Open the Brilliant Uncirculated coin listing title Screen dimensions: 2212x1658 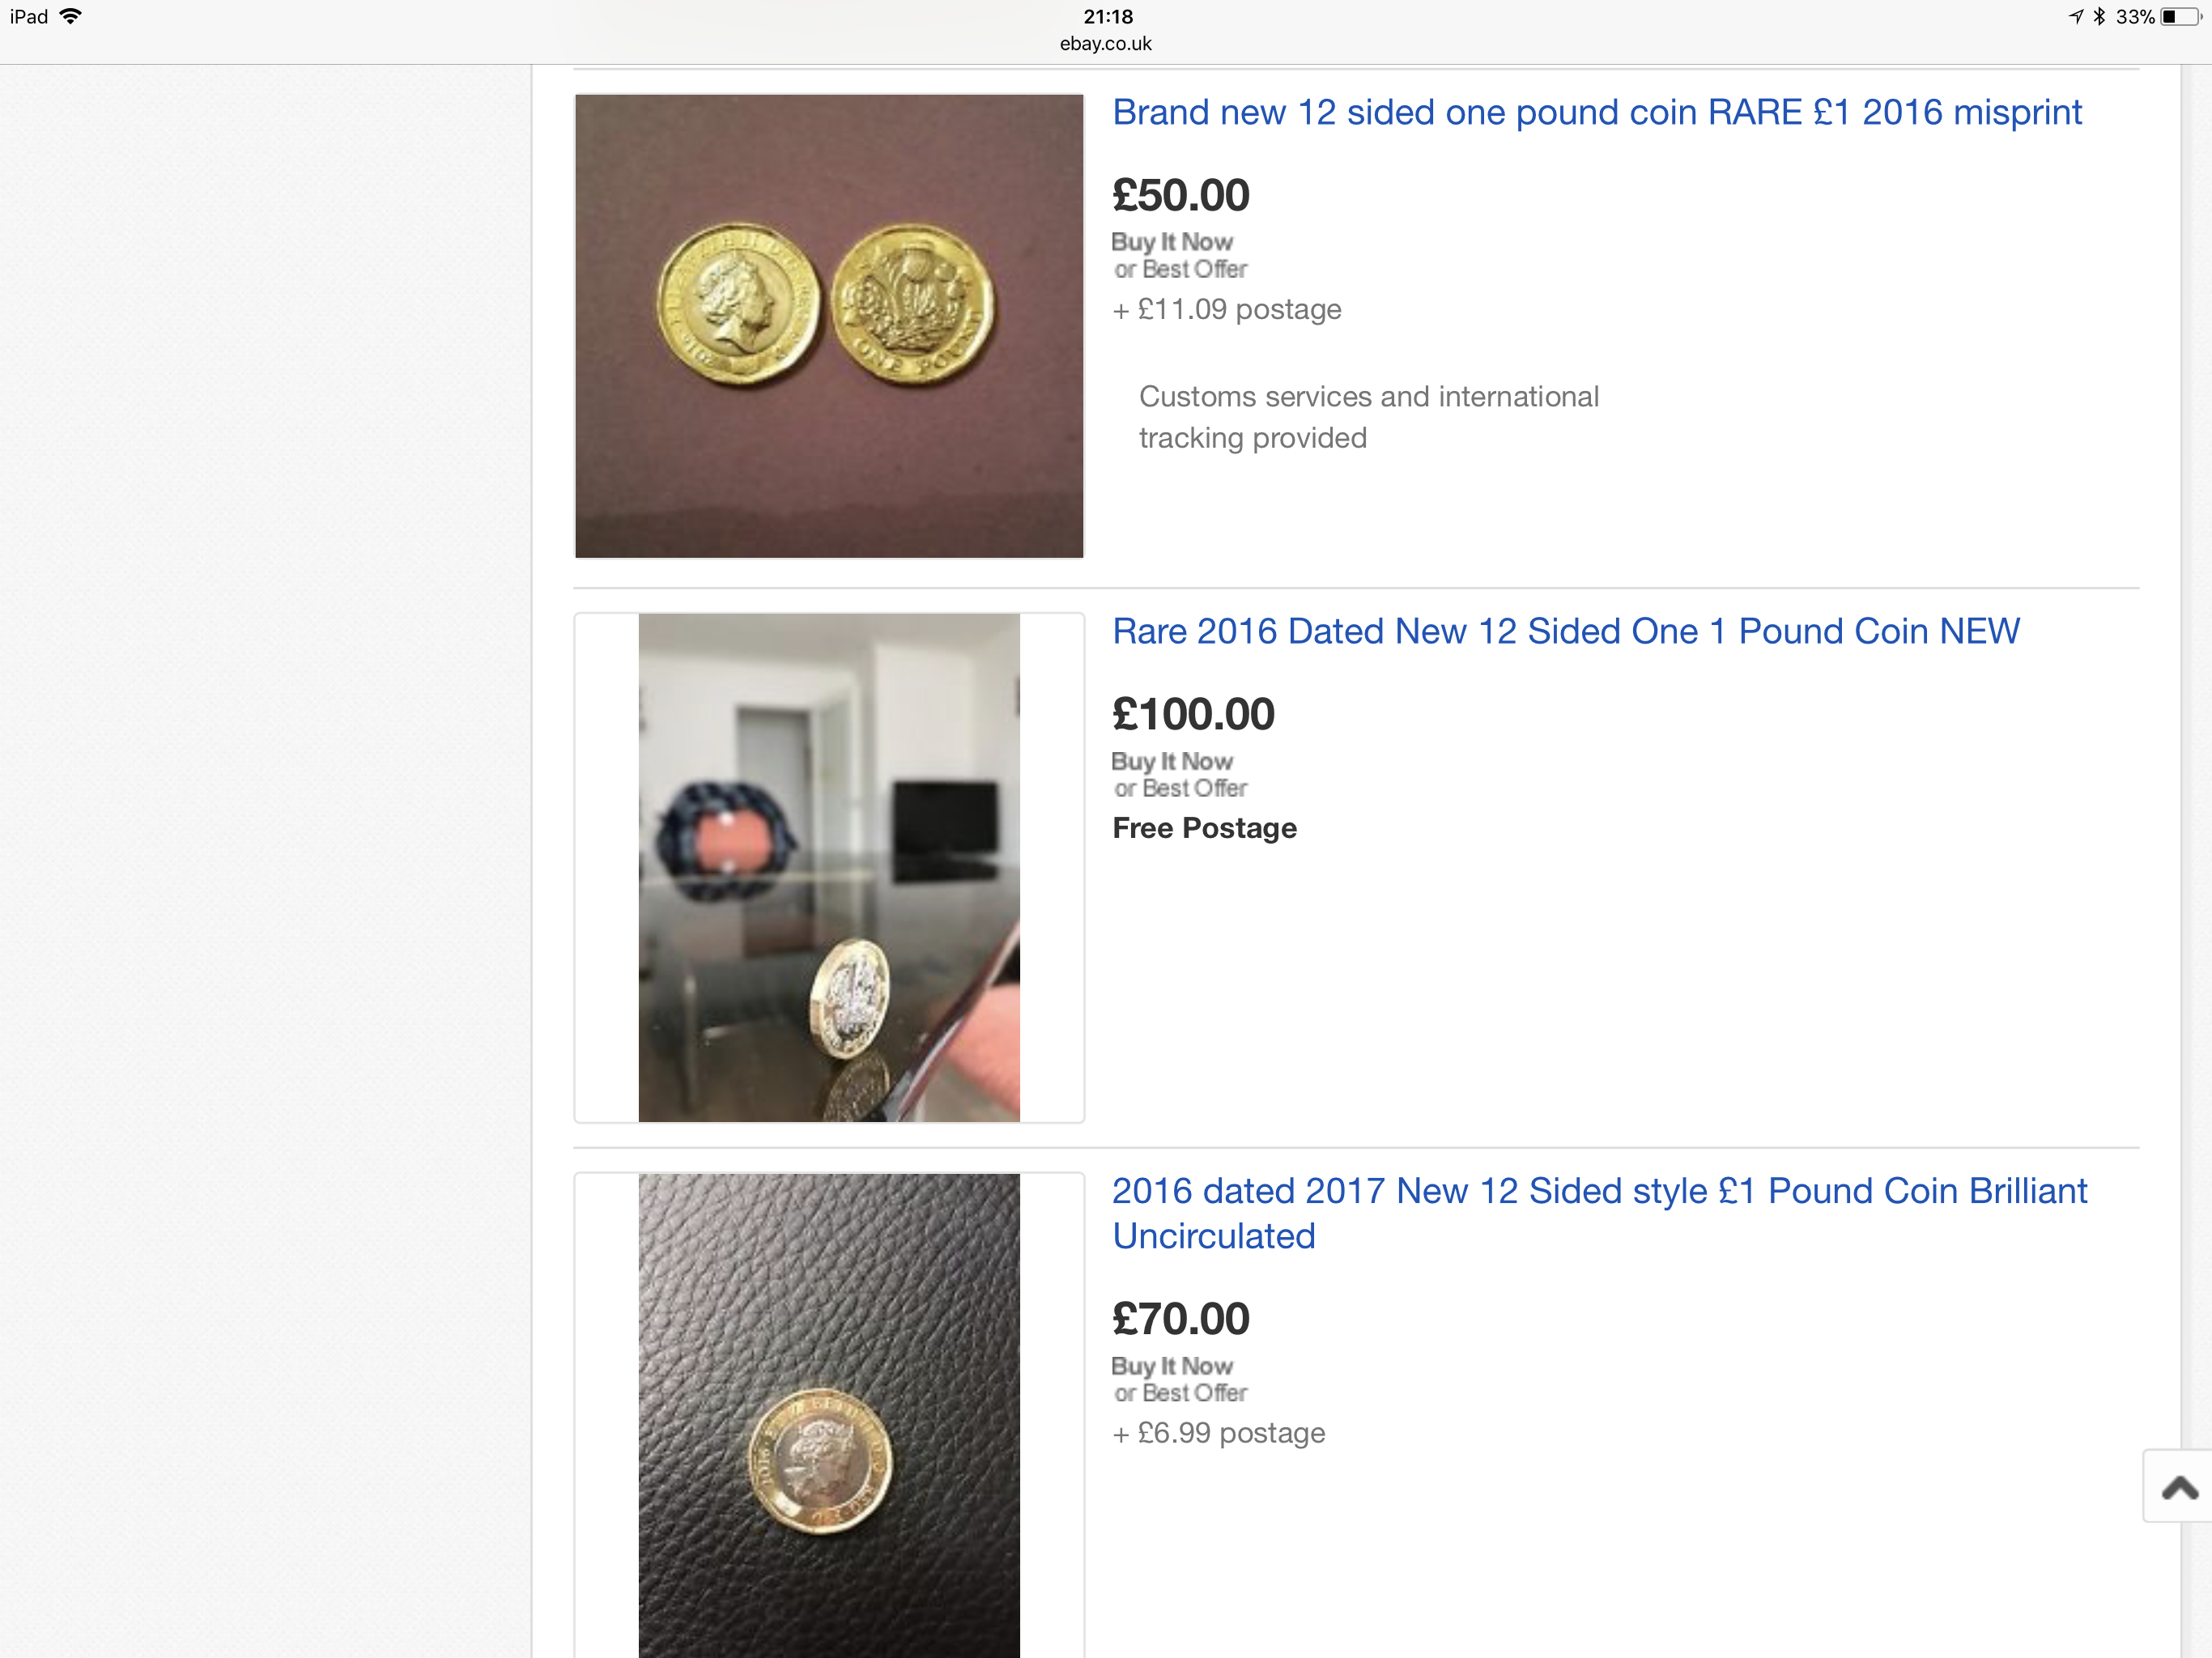coord(1598,1212)
